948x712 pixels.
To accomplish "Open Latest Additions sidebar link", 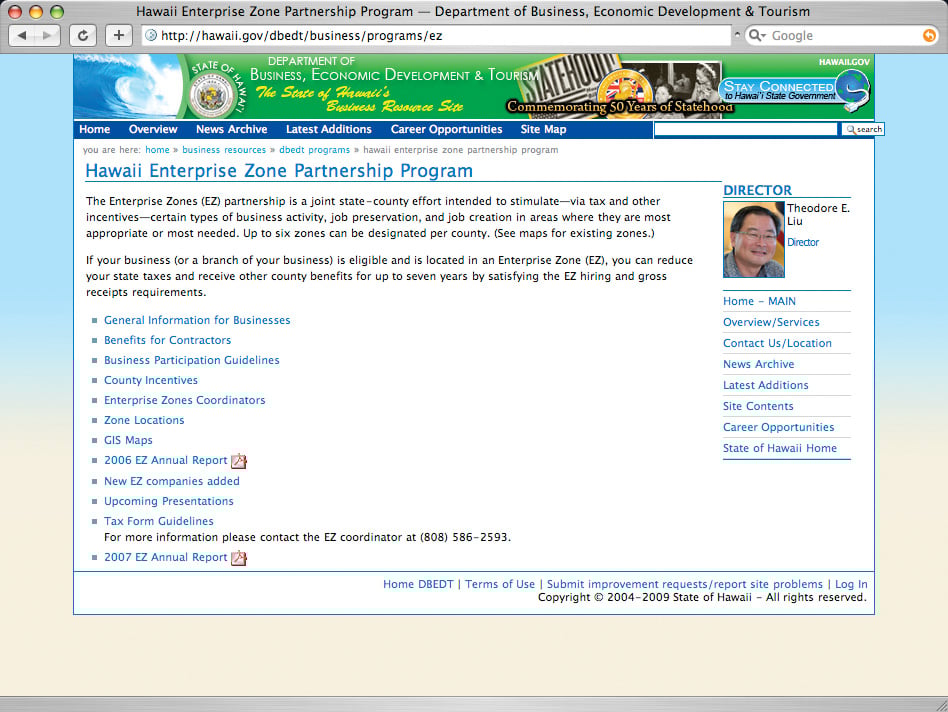I will 766,385.
